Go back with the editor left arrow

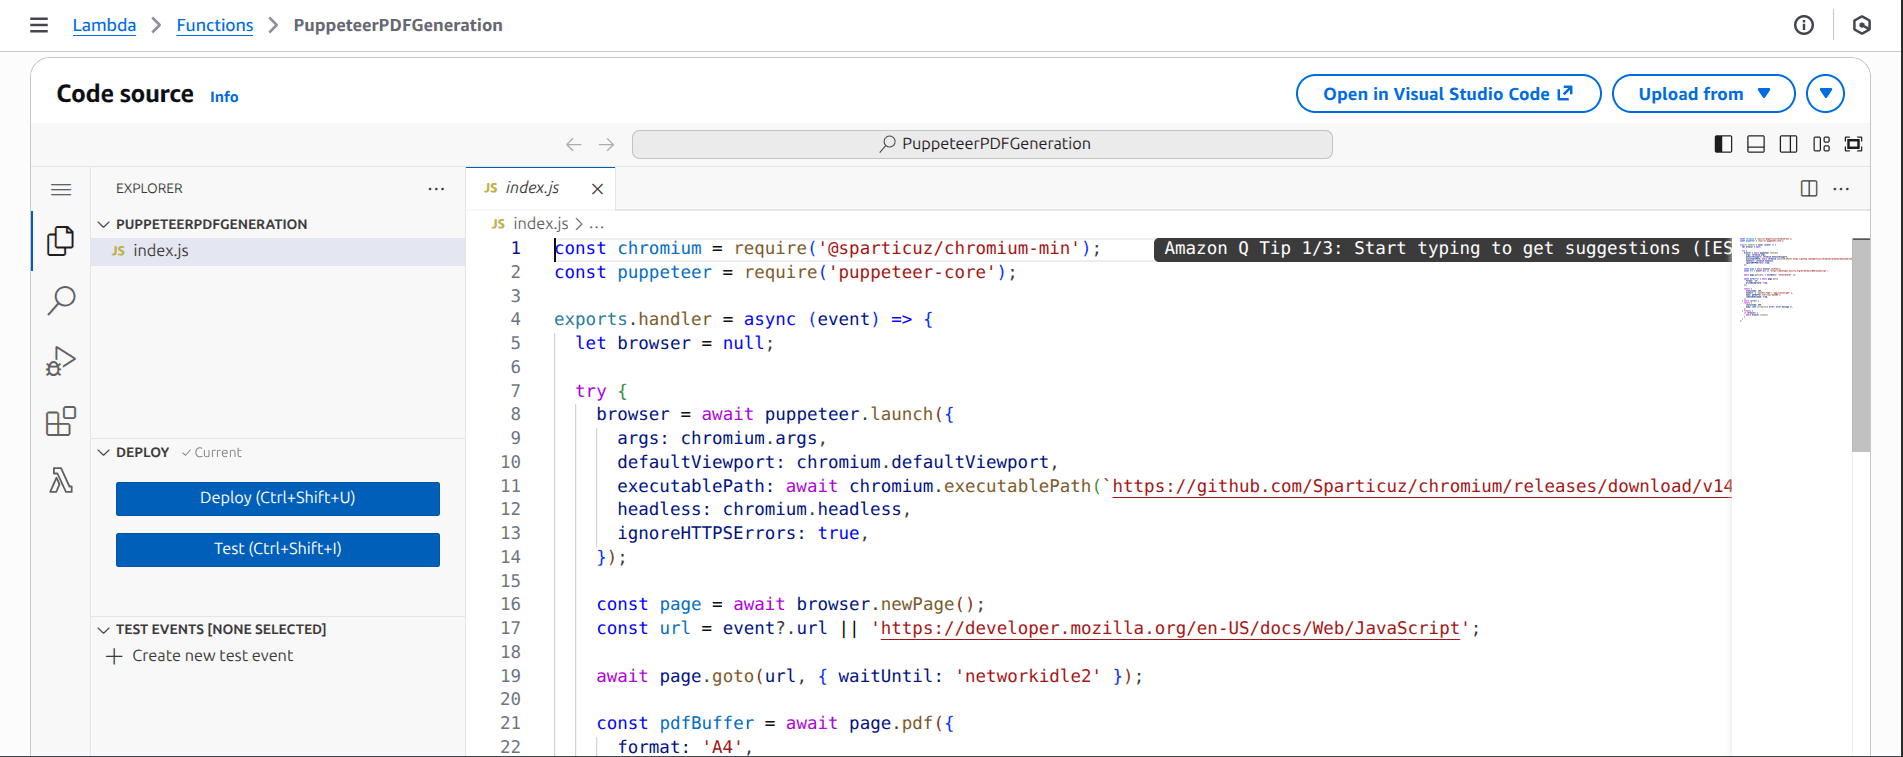click(x=573, y=144)
